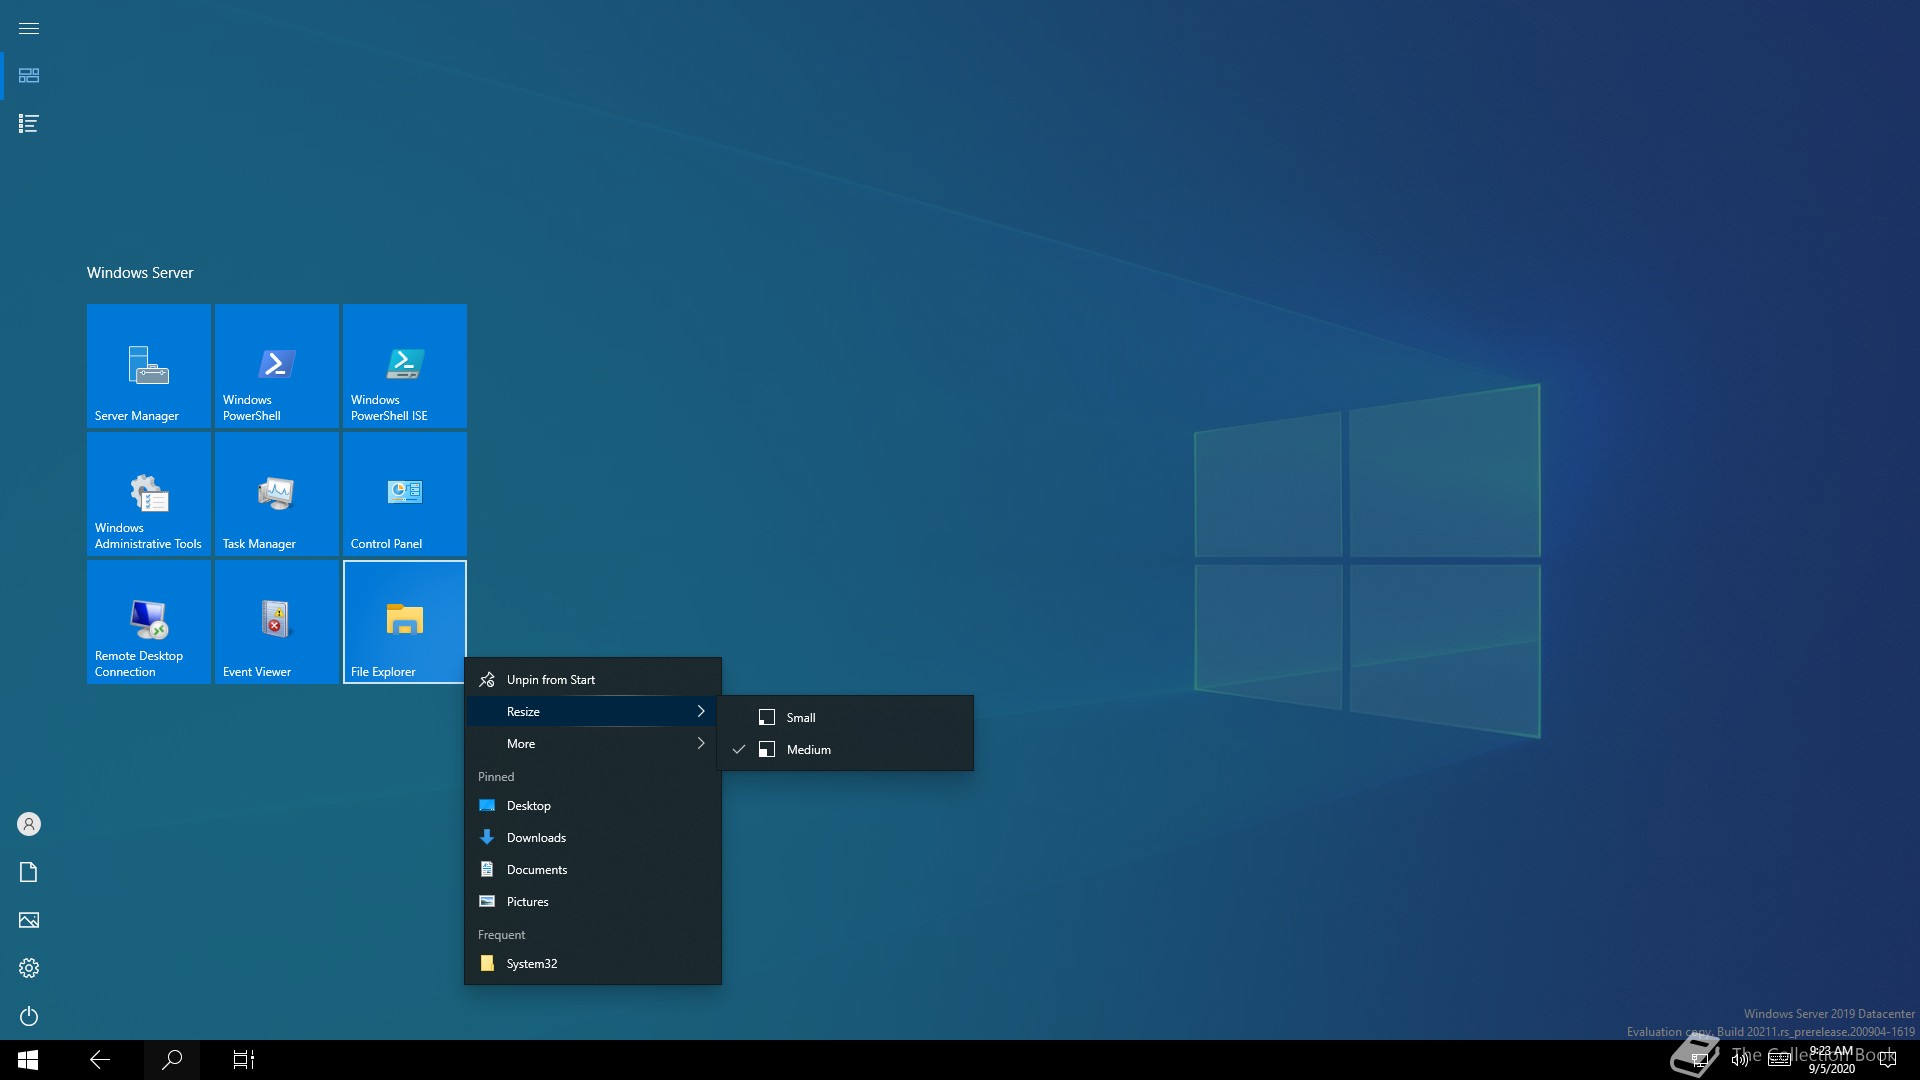Open the Control Panel tile
Screen dimensions: 1920x1080
tap(405, 494)
